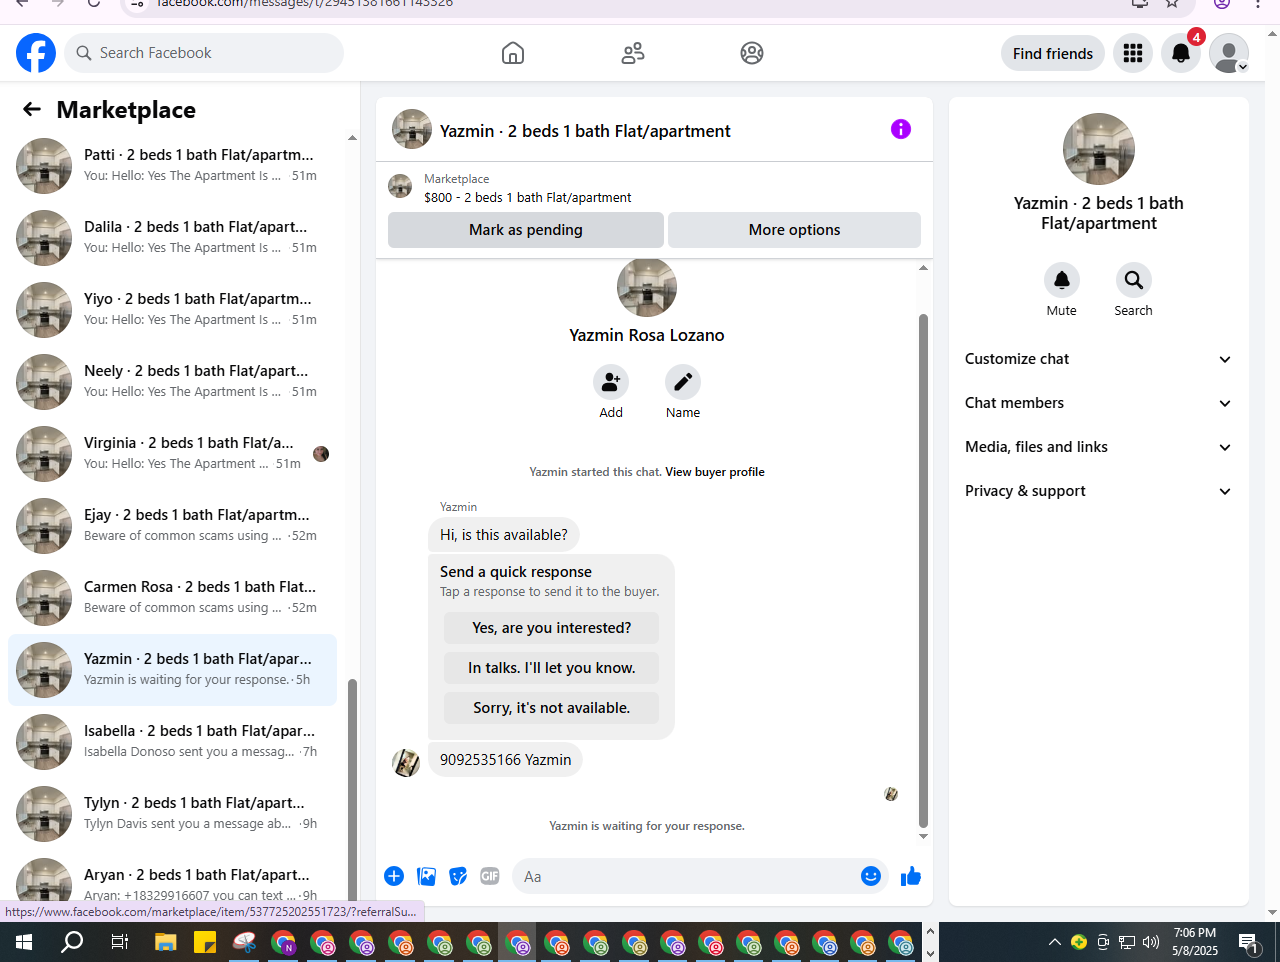
Task: Open File Explorer from taskbar
Action: (166, 942)
